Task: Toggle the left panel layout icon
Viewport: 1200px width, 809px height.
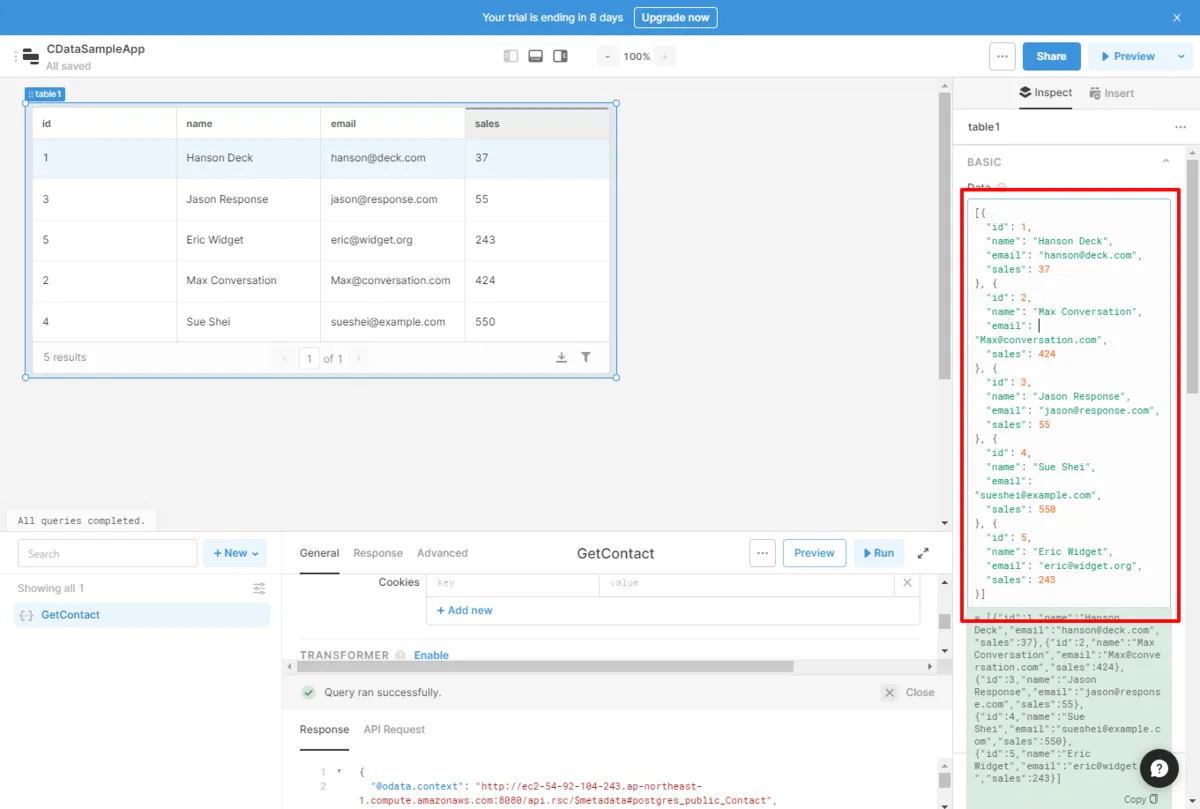Action: (x=511, y=56)
